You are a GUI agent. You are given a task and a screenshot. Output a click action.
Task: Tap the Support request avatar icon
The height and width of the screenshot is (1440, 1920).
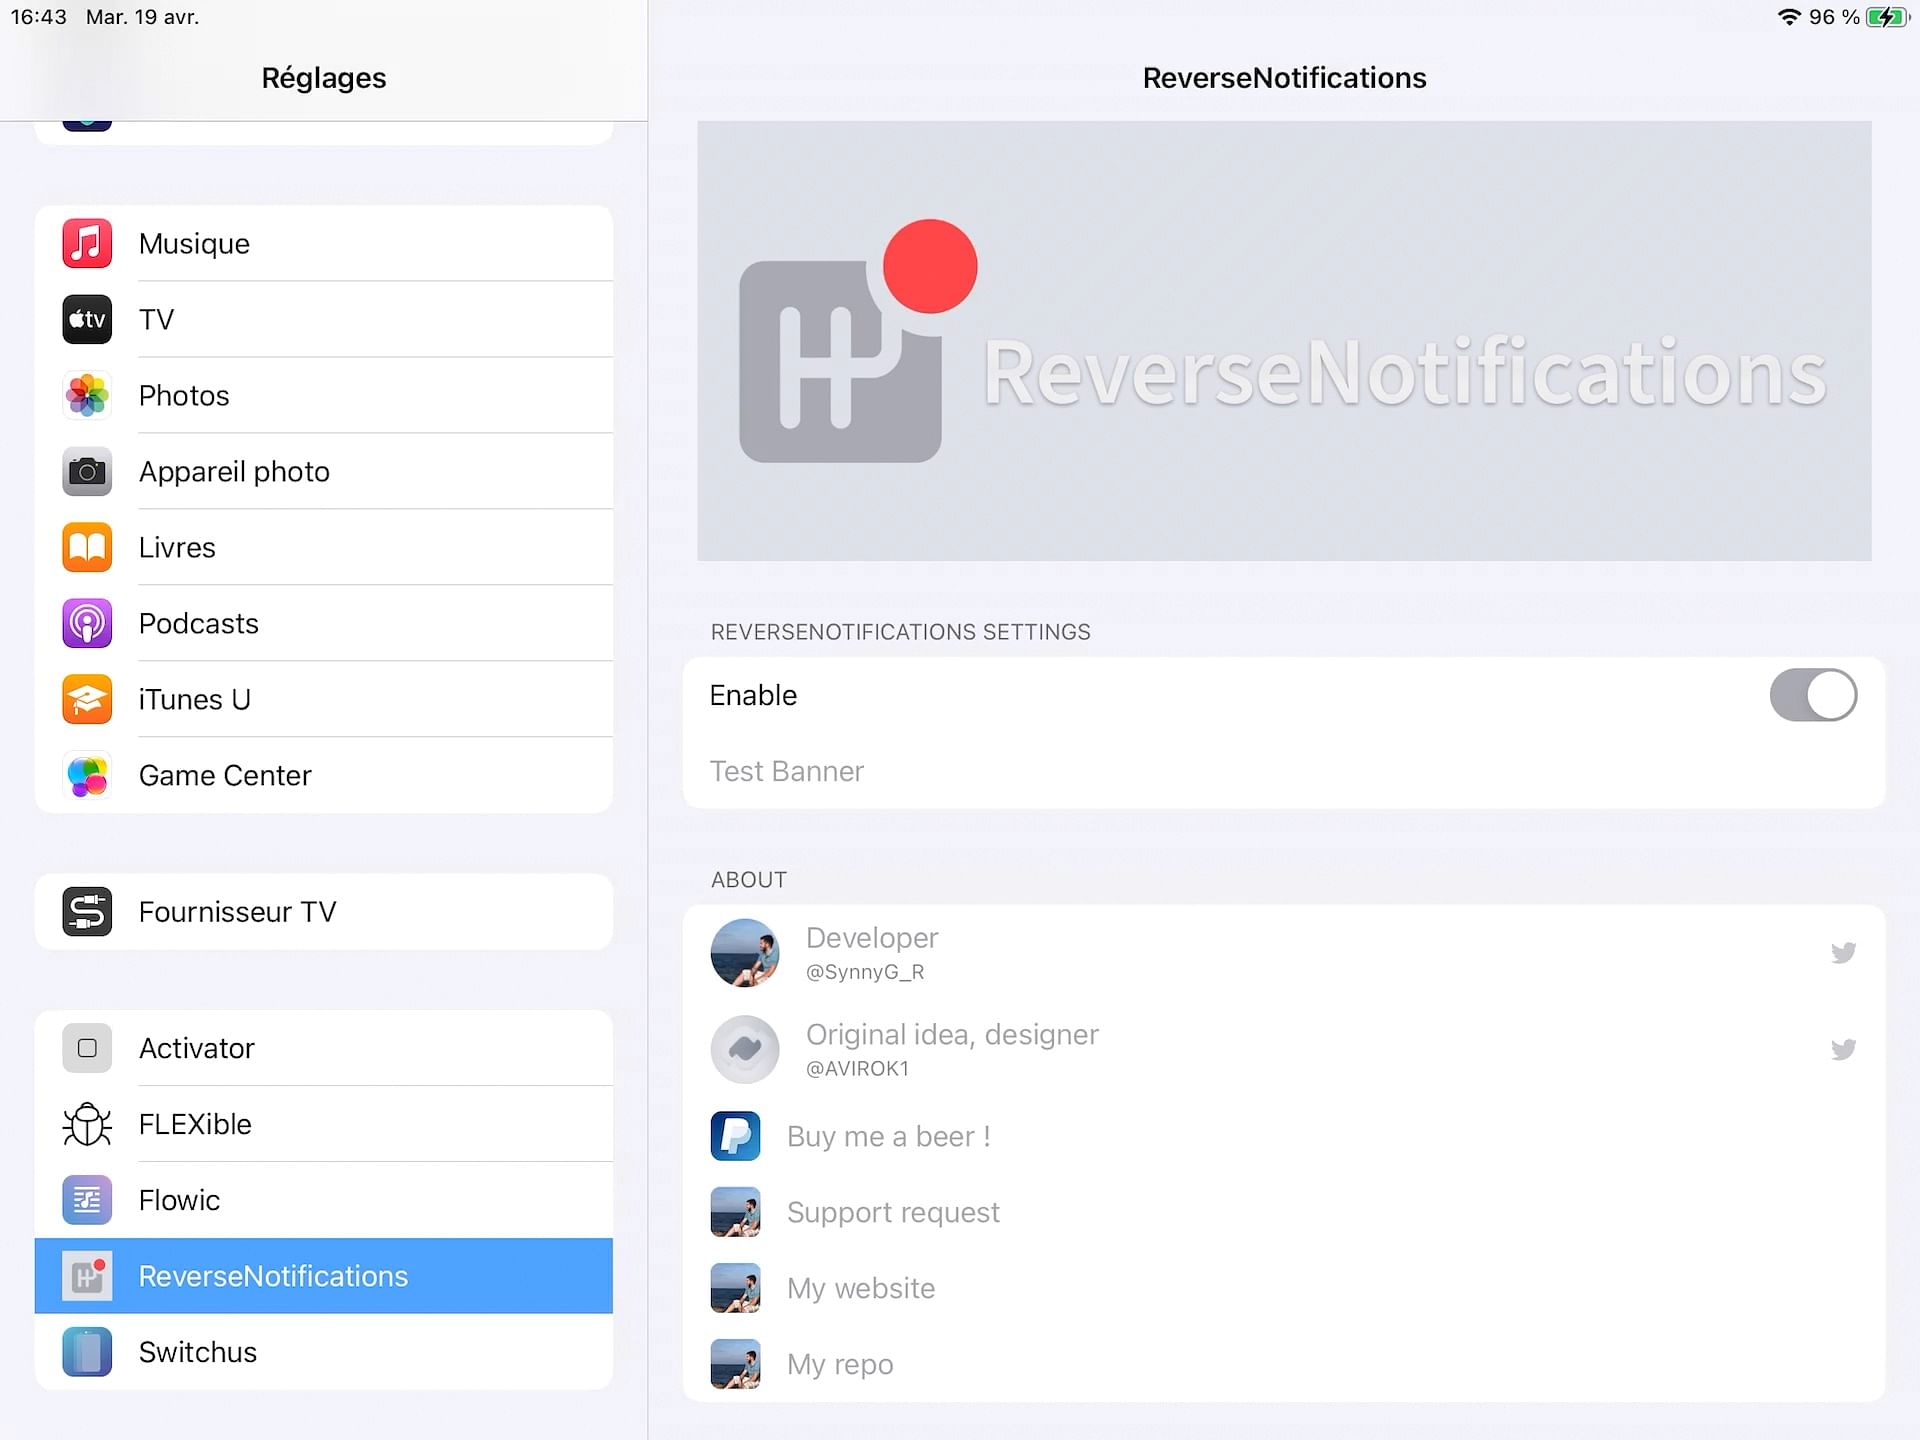pyautogui.click(x=735, y=1212)
